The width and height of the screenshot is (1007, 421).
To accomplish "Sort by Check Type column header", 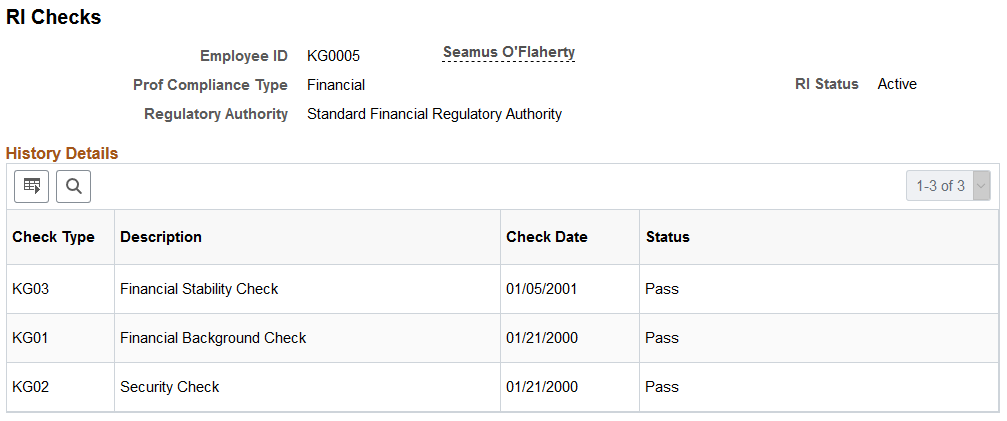I will coord(53,237).
